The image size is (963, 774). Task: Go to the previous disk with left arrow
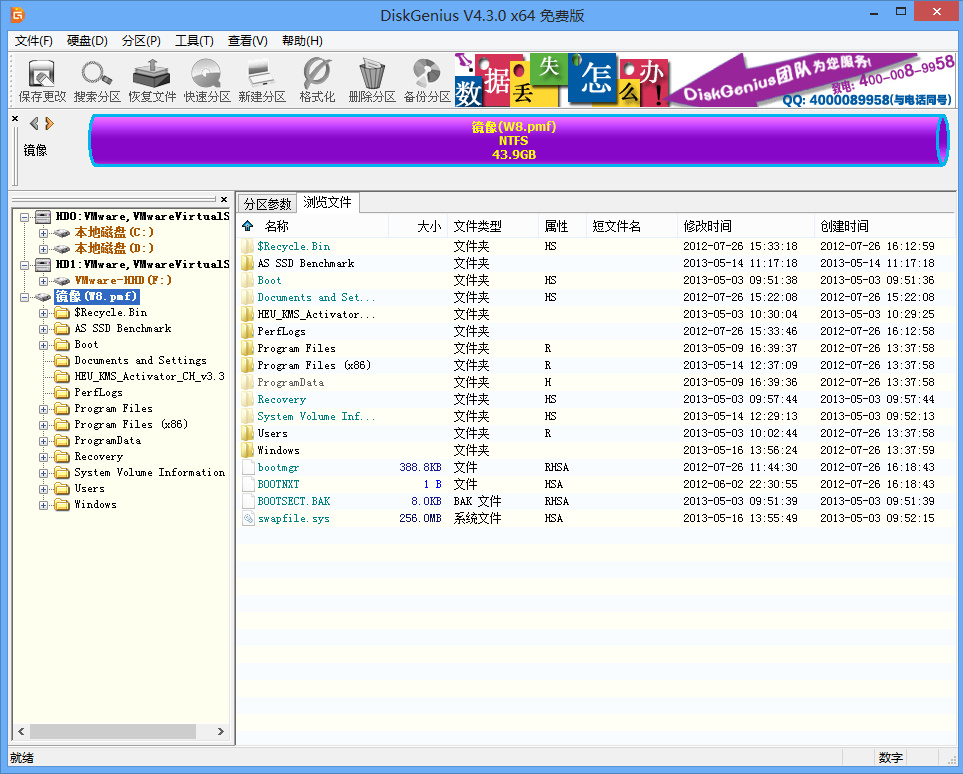pos(34,123)
